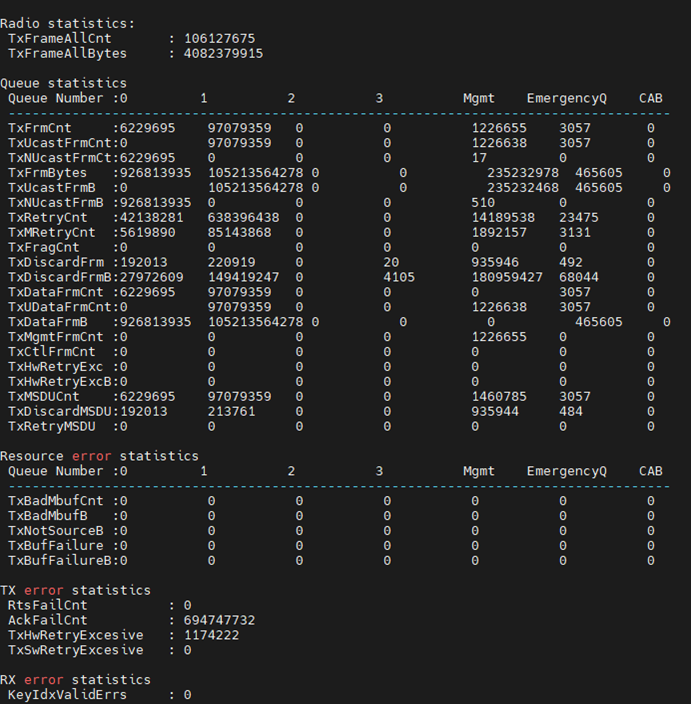Click the 'RX error statistics' heading
This screenshot has height=704, width=691.
pos(75,680)
